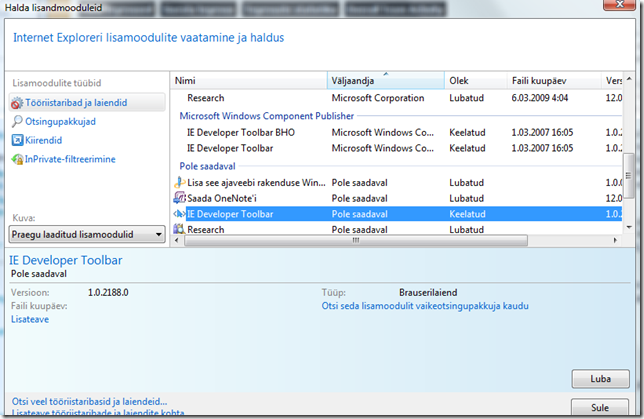Screen dimensions: 644x419
Task: Click the horizontal scrollbar right arrow
Action: pos(615,240)
